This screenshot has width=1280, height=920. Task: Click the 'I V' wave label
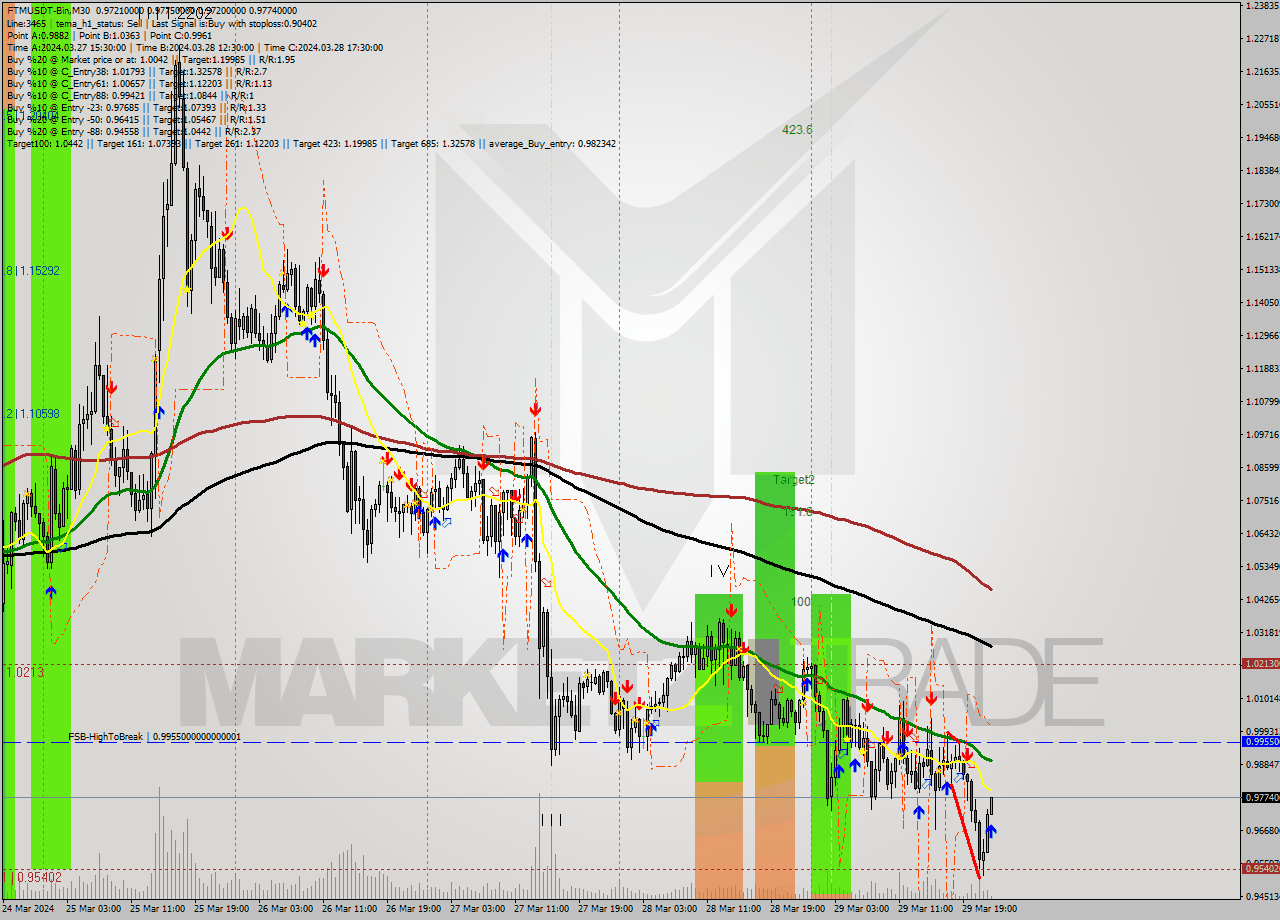coord(718,570)
